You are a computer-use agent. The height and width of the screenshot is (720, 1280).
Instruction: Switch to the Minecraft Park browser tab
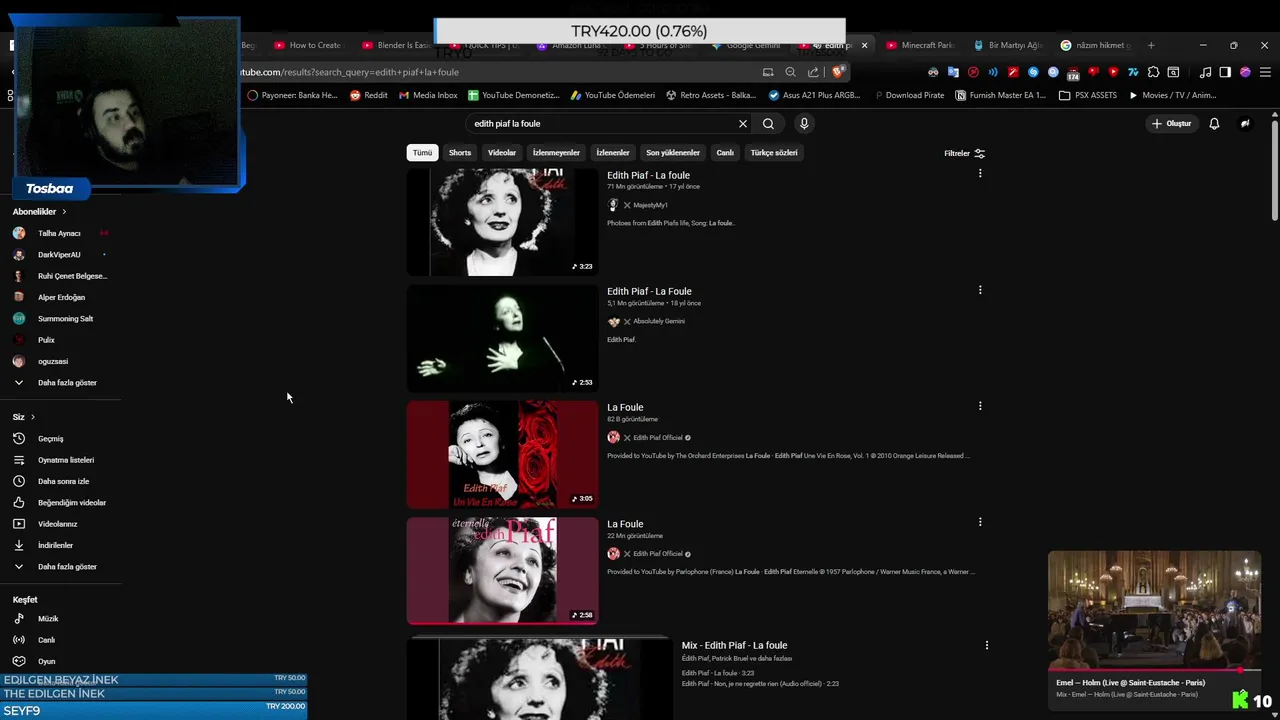click(x=920, y=45)
